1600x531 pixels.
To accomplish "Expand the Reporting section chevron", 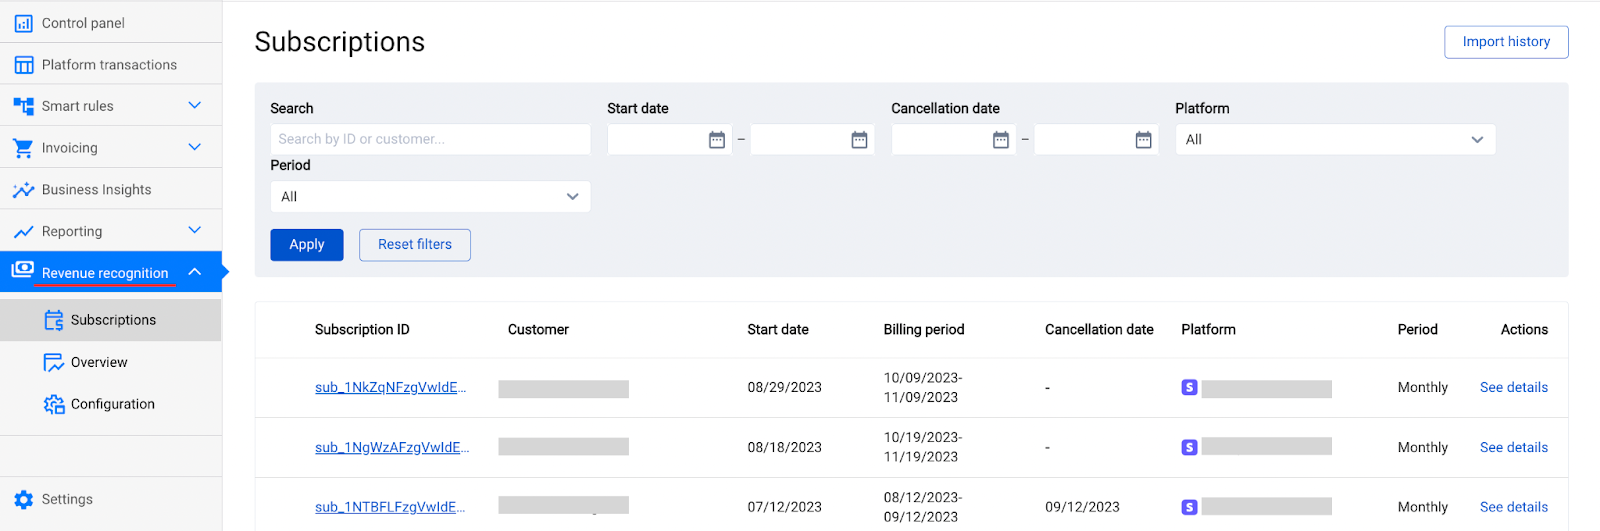I will pyautogui.click(x=195, y=231).
